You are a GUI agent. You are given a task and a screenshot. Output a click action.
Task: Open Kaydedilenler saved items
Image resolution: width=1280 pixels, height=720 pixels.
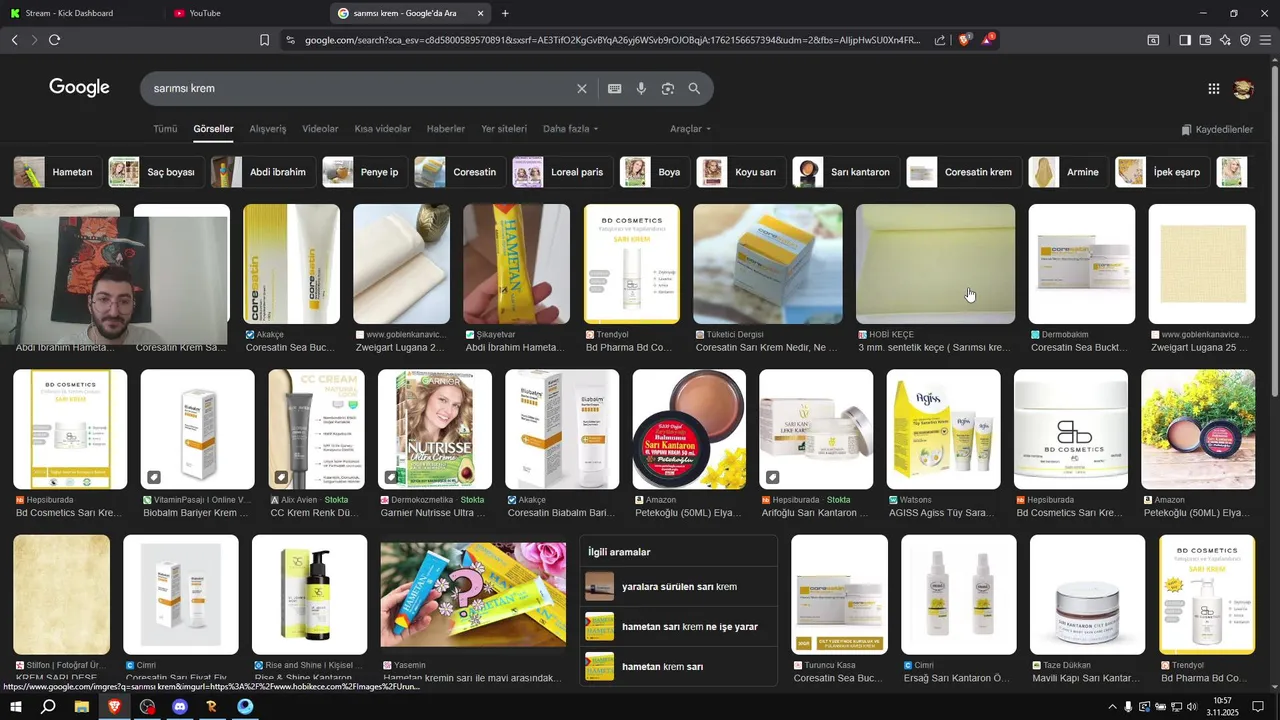click(x=1217, y=130)
